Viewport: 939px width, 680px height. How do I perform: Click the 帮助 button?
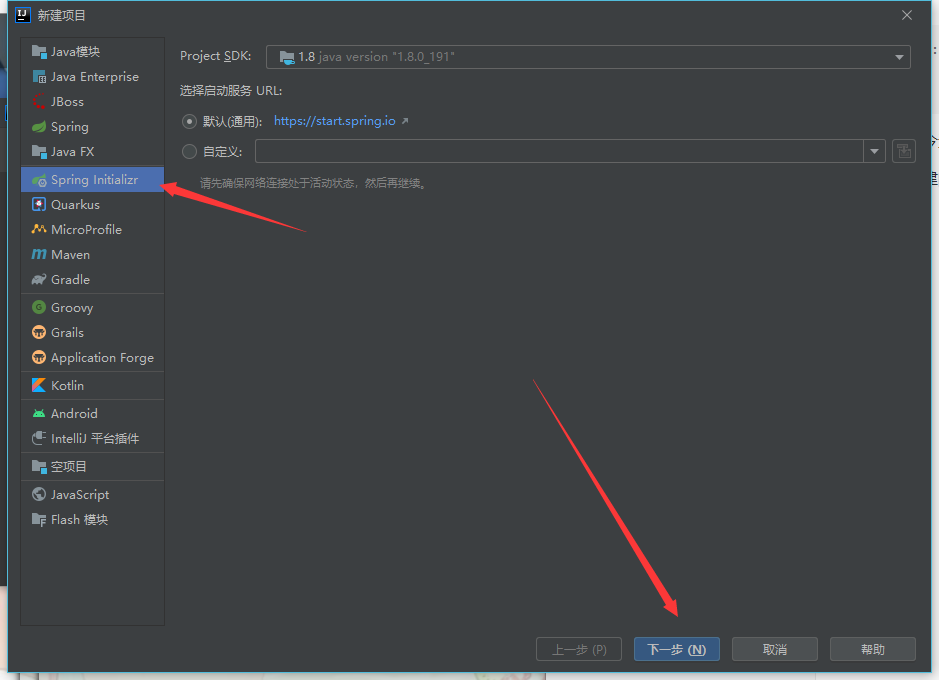click(x=873, y=649)
